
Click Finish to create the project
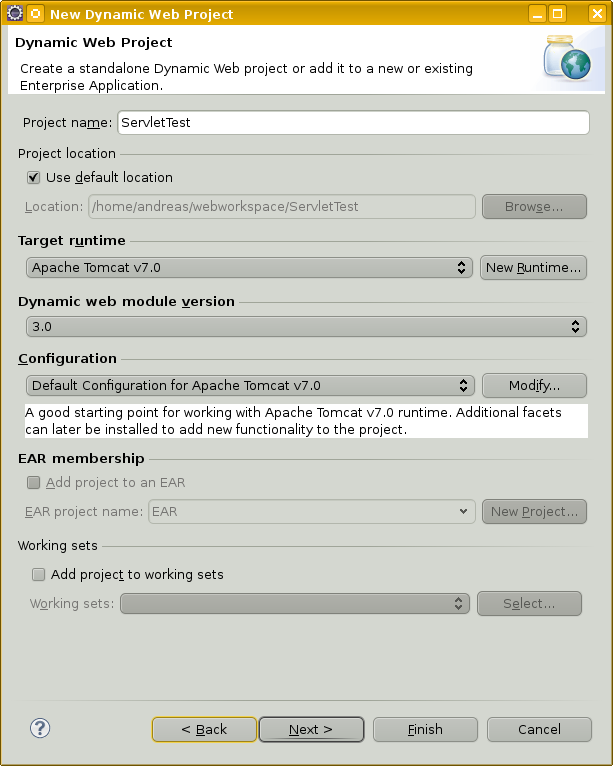pos(425,729)
